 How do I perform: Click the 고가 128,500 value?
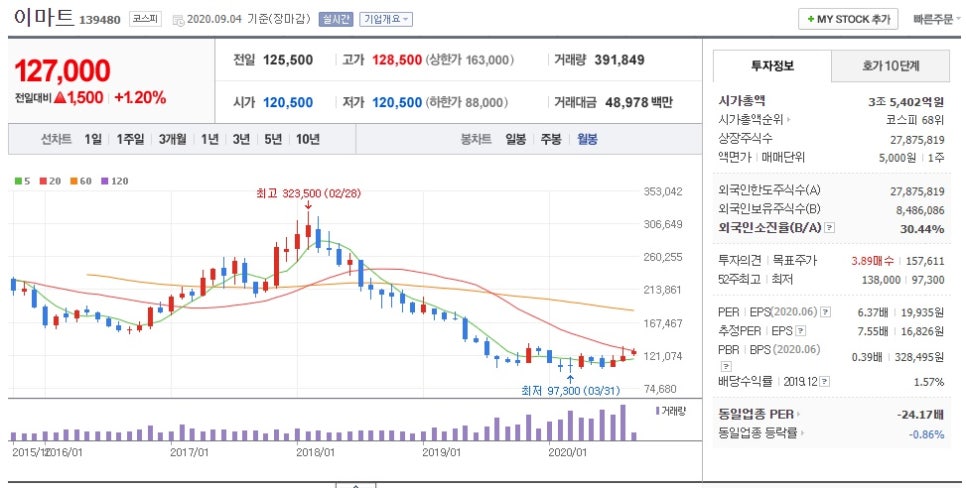pyautogui.click(x=397, y=60)
